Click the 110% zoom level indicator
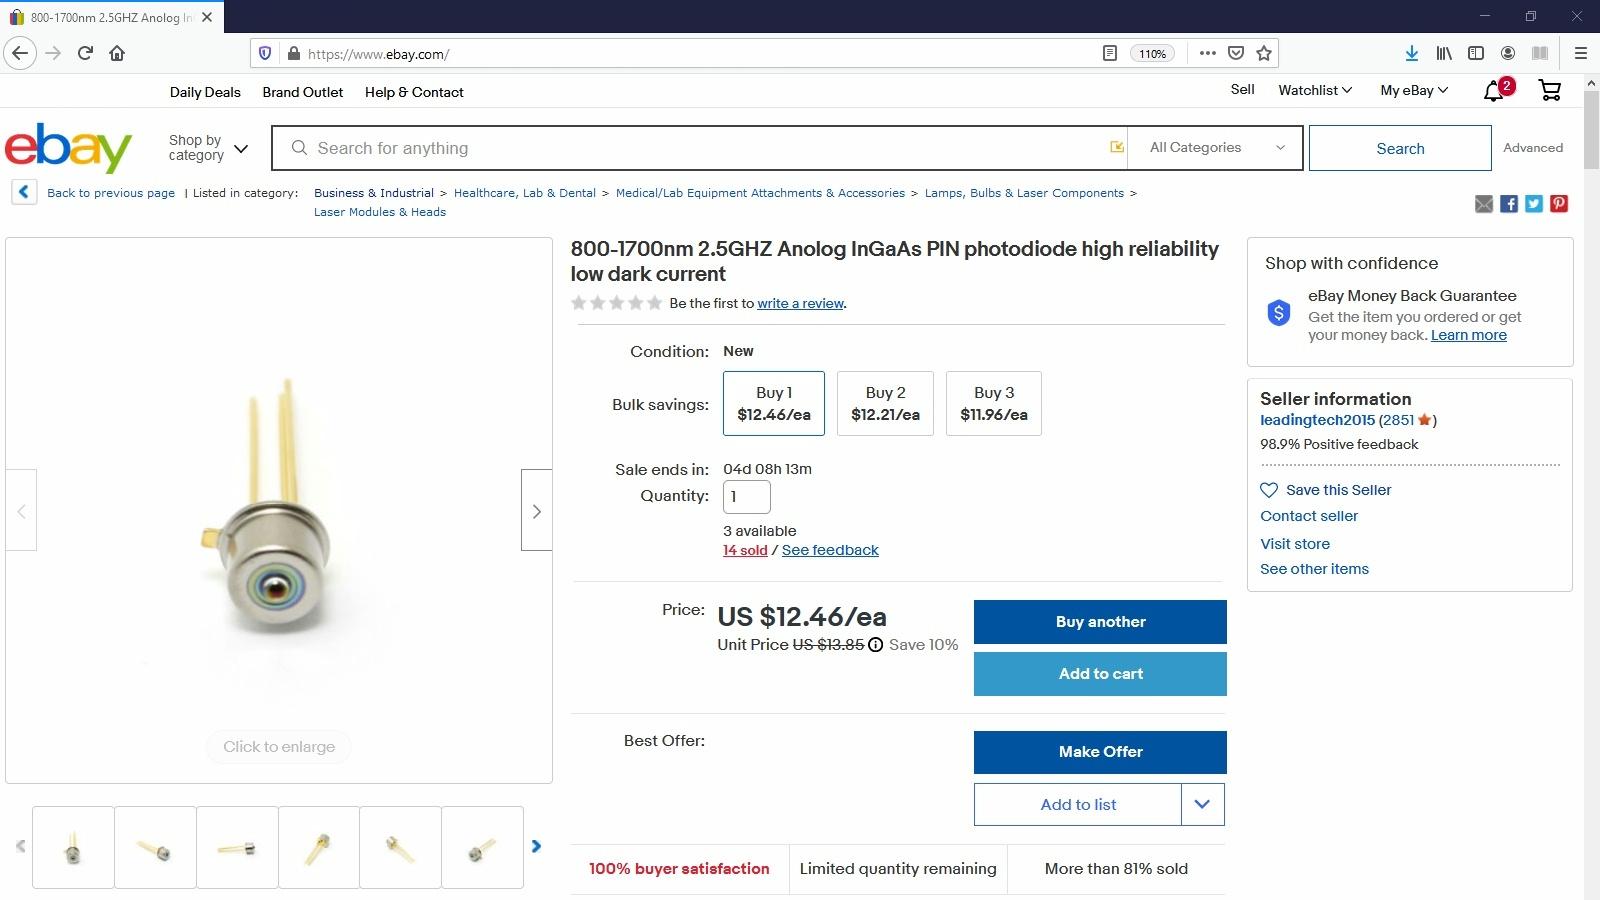Screen dimensions: 1600x900 coord(1152,54)
